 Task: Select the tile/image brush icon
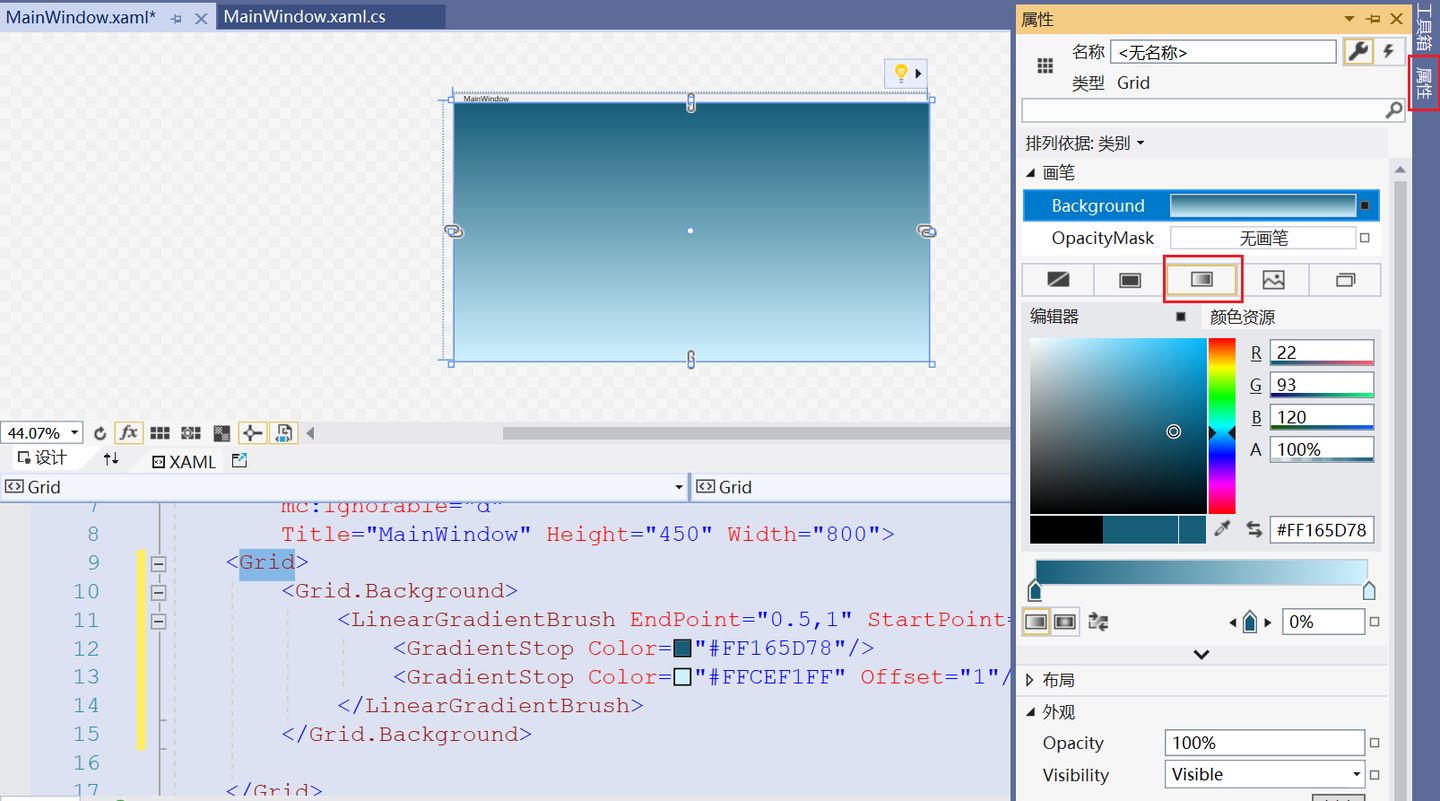tap(1273, 280)
